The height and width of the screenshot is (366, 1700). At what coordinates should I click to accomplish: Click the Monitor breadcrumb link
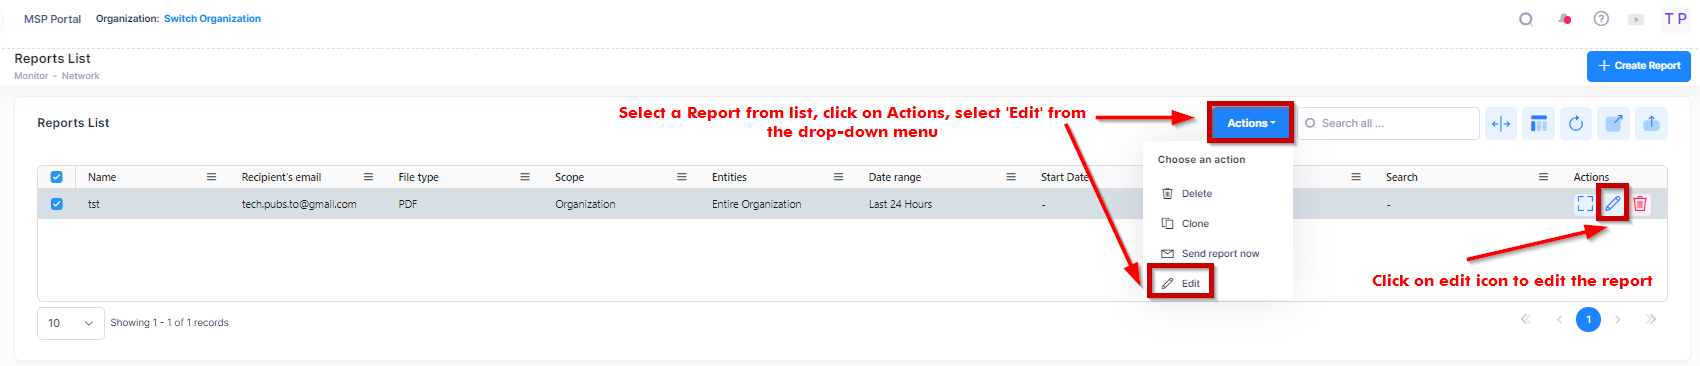pyautogui.click(x=31, y=76)
